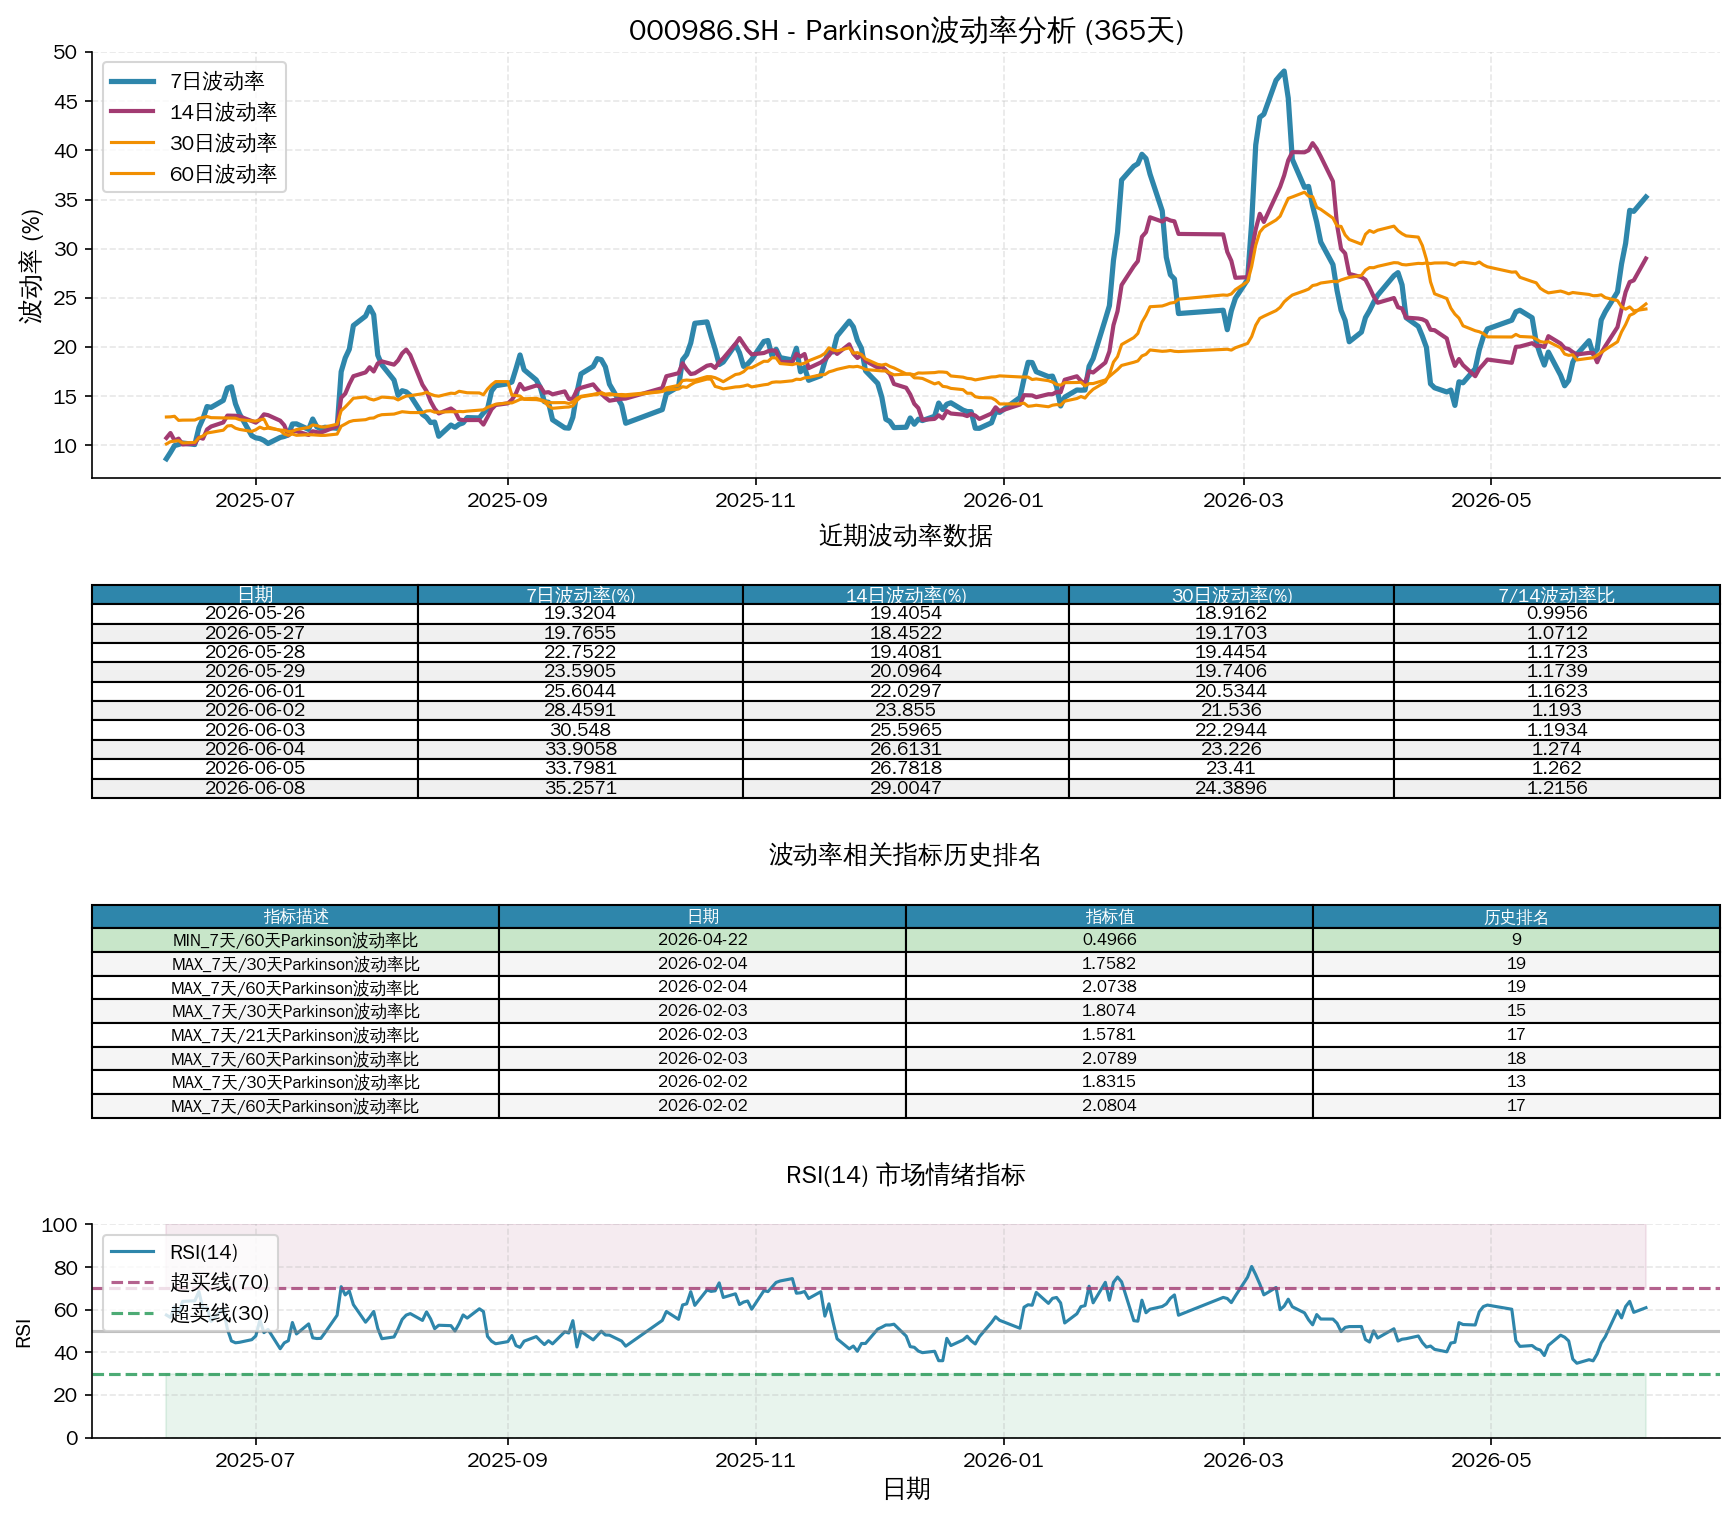Click the 指标描述 column header

[x=295, y=917]
